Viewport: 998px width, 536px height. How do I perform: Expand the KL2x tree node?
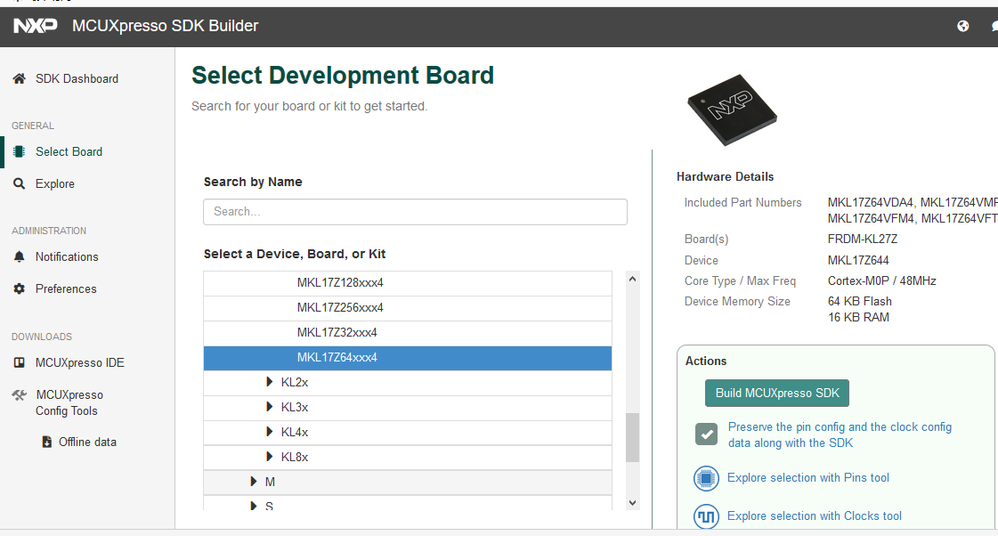(269, 382)
